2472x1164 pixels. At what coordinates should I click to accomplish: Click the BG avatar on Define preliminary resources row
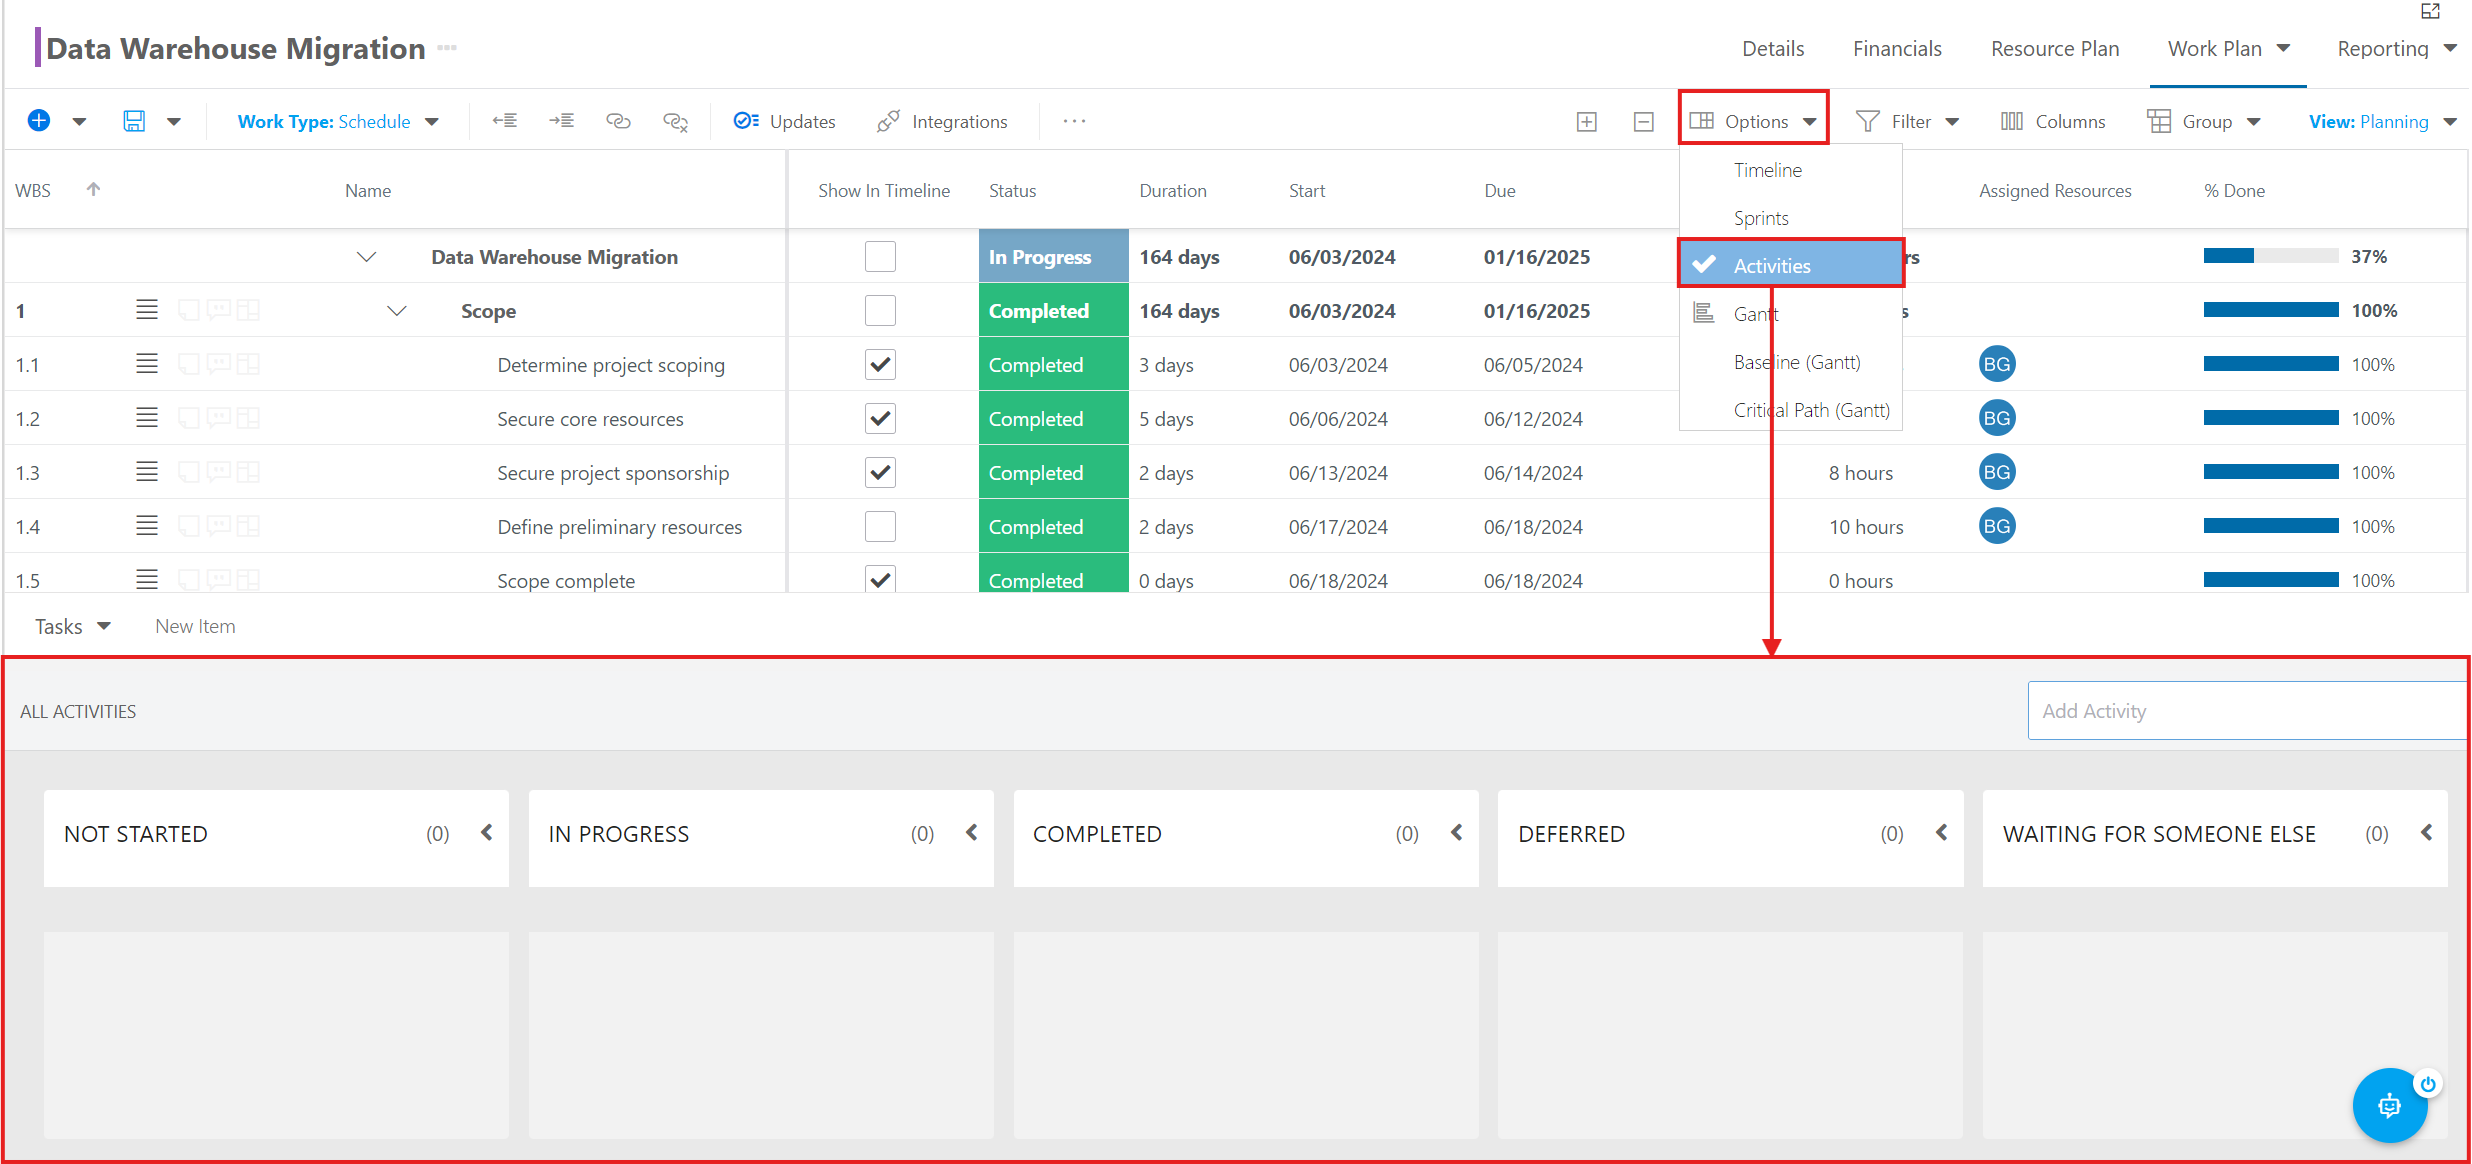coord(1997,526)
